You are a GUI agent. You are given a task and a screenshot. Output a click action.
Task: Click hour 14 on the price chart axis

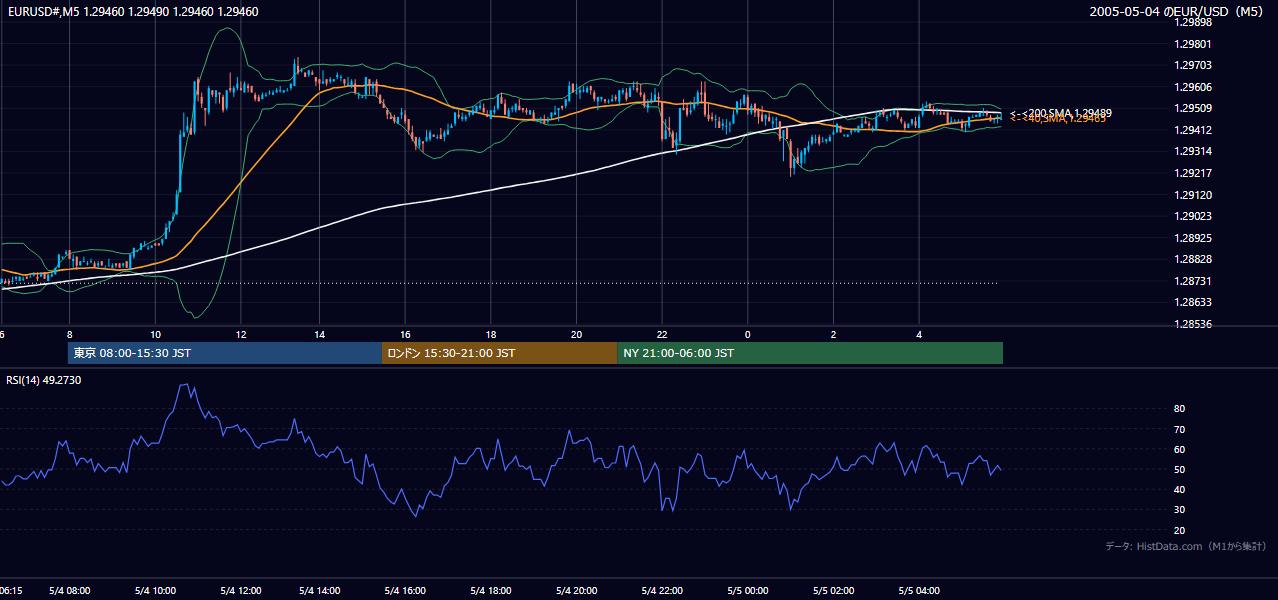319,334
